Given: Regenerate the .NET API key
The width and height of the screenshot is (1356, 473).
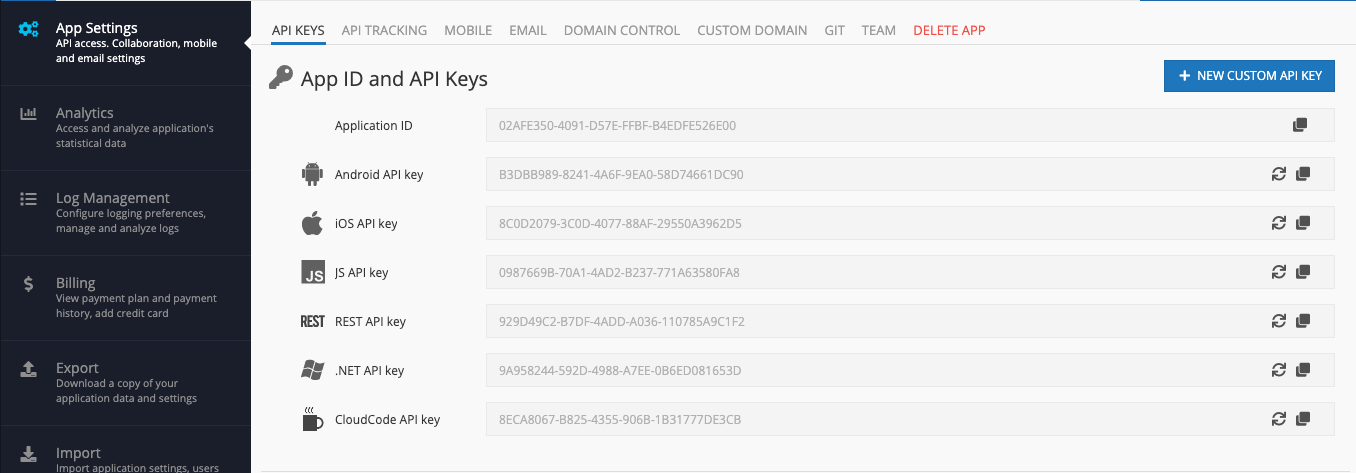Looking at the screenshot, I should [x=1278, y=370].
